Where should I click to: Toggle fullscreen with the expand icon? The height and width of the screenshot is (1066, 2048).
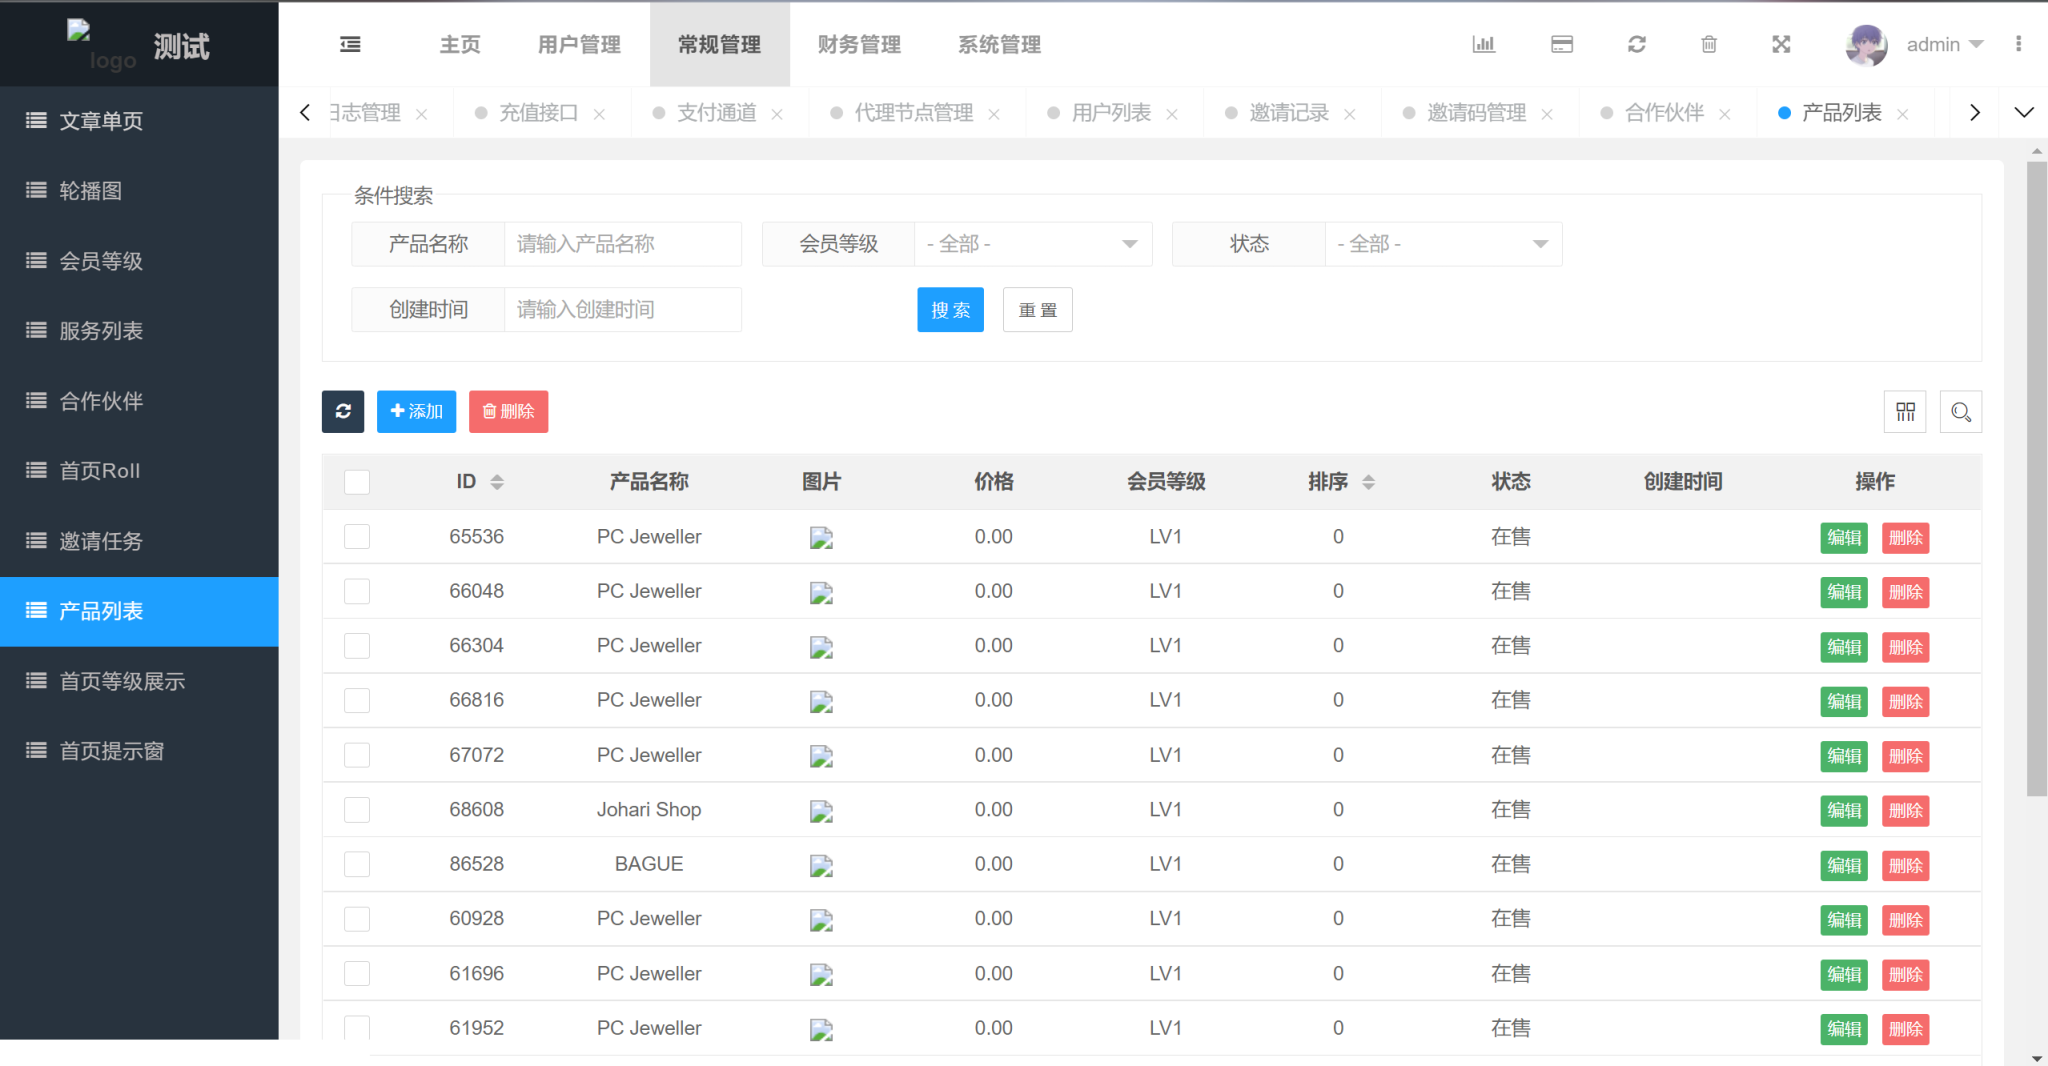coord(1781,44)
